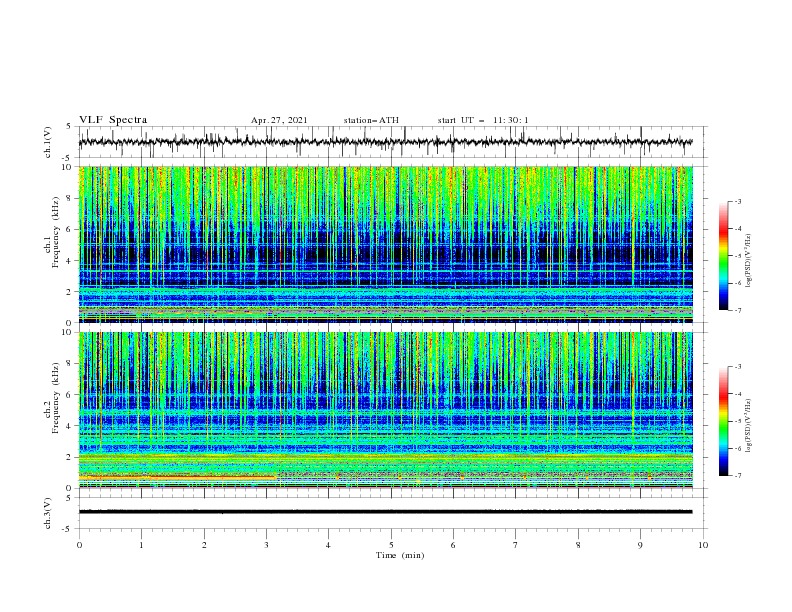Click the 'ch.3(V)' waveform axis label

click(48, 513)
